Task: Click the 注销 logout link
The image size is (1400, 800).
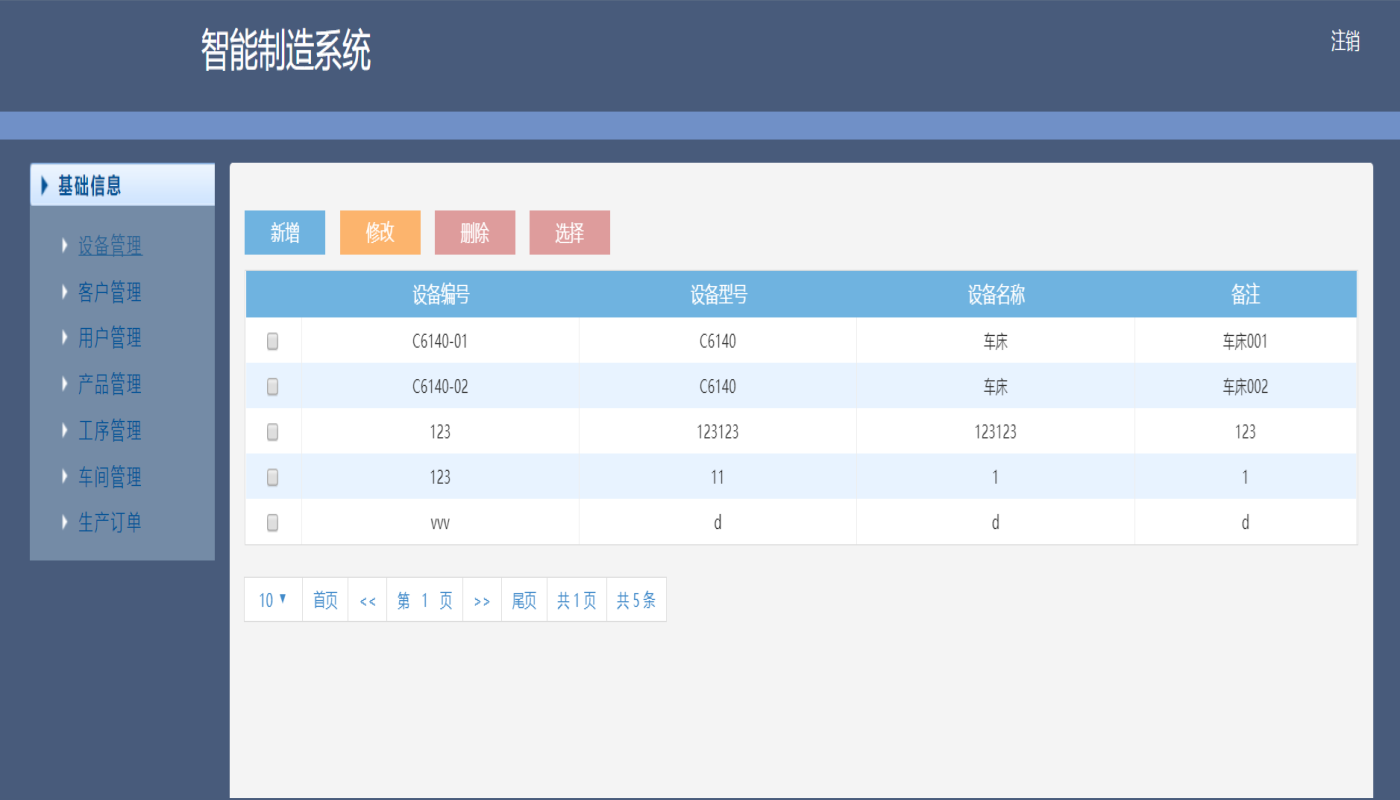Action: click(x=1344, y=41)
